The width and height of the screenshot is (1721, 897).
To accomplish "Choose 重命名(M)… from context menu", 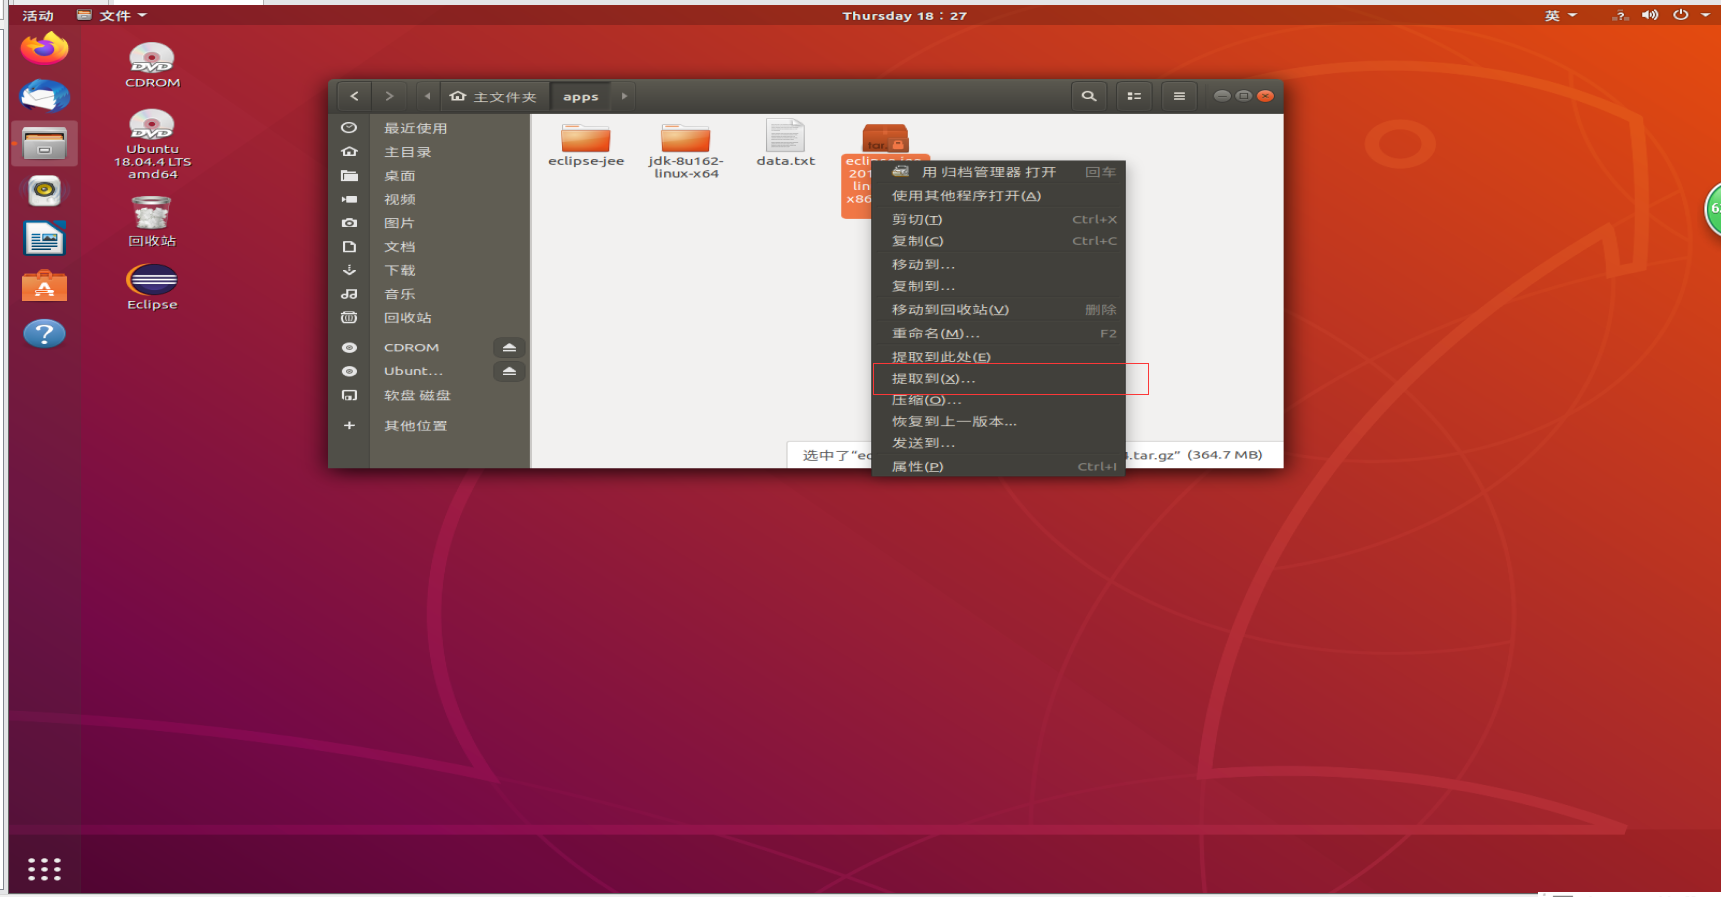I will (x=999, y=334).
